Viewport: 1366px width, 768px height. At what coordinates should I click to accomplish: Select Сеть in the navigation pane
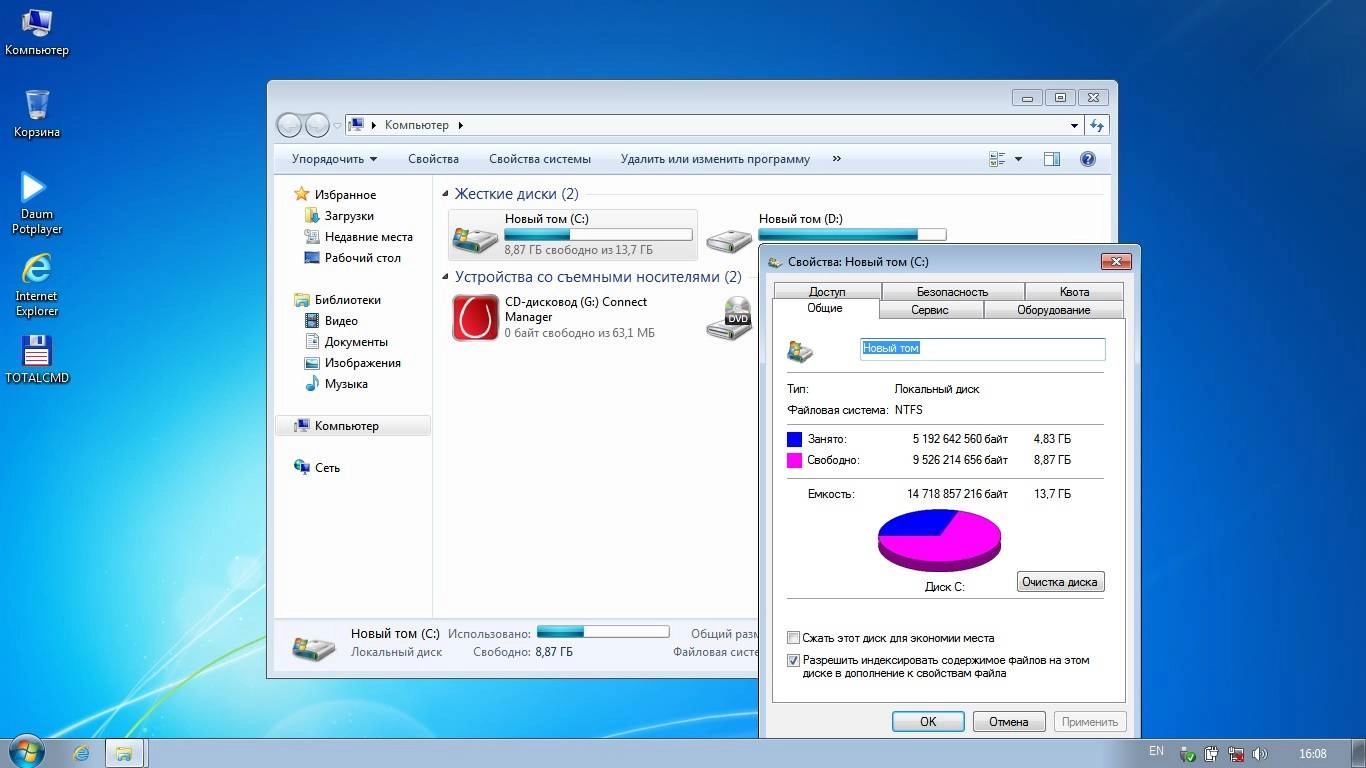pyautogui.click(x=317, y=467)
